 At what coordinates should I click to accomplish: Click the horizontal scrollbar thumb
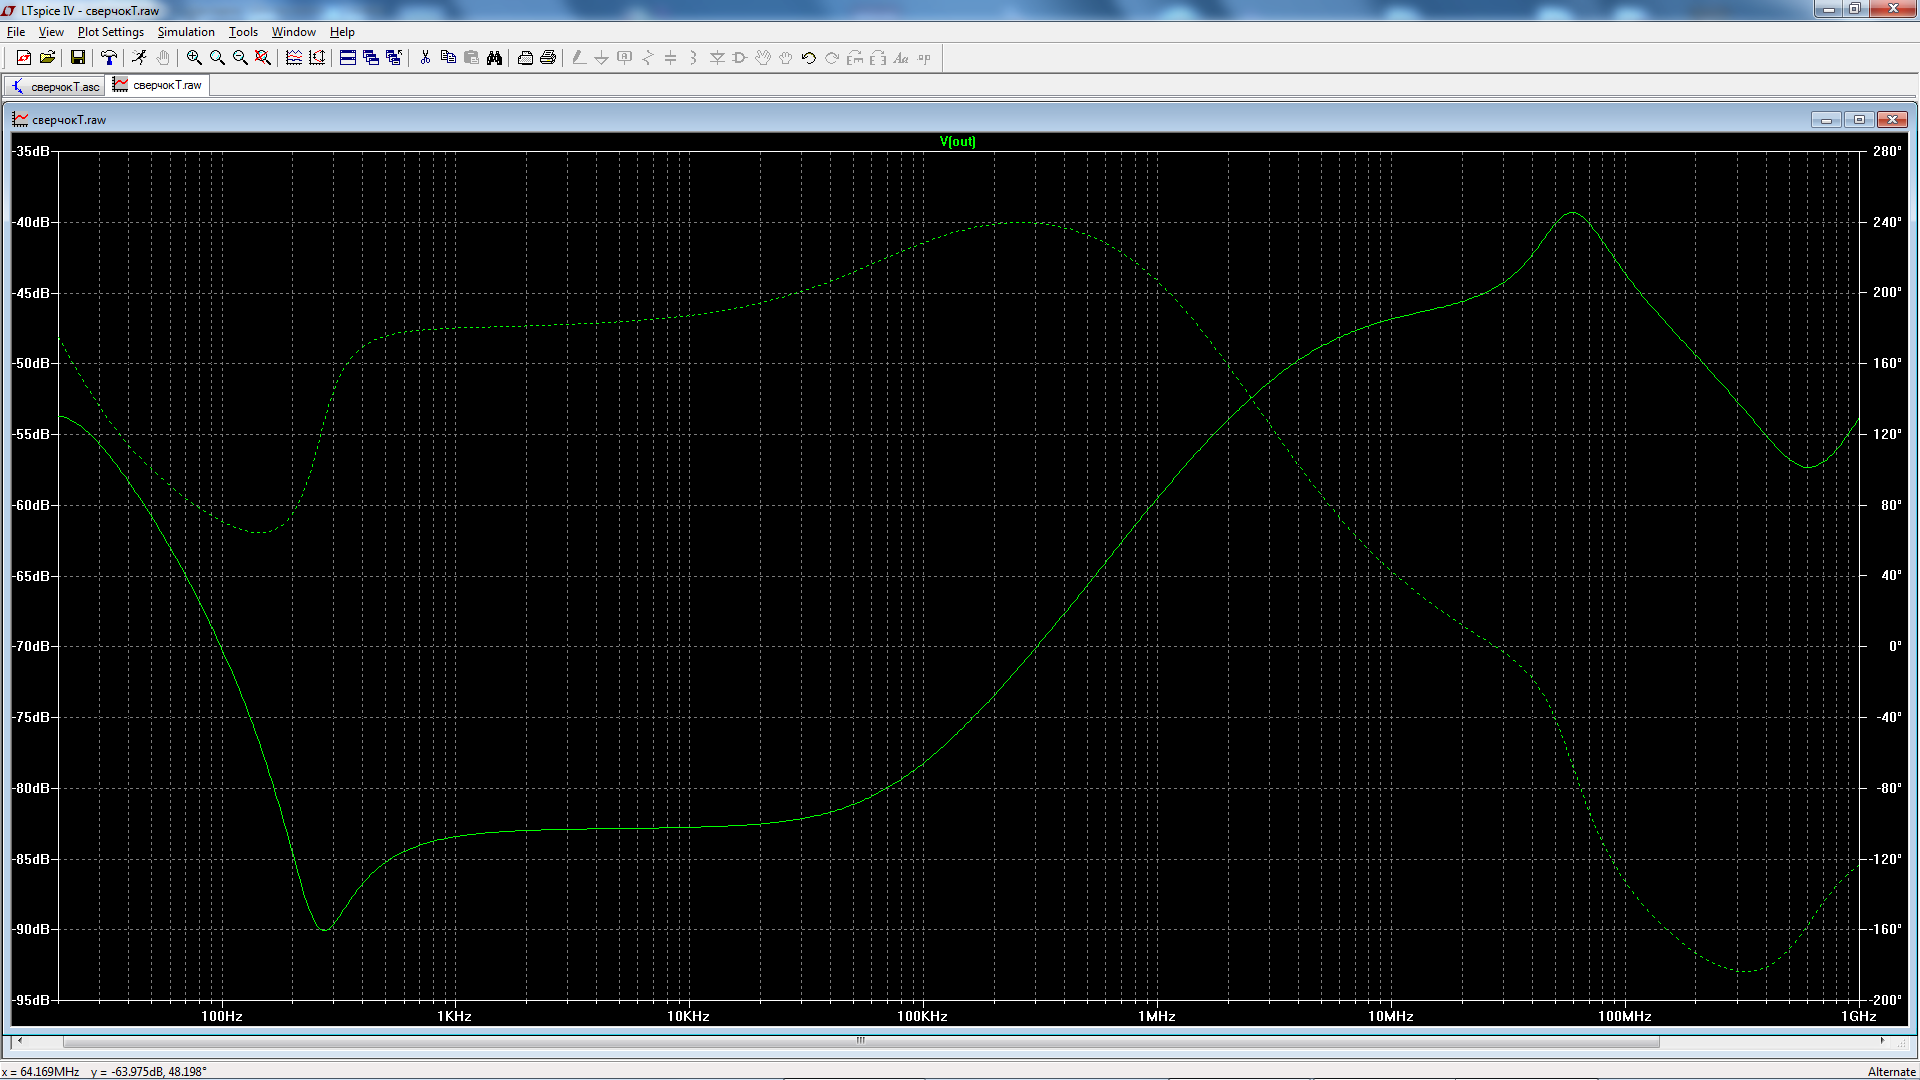(860, 1041)
